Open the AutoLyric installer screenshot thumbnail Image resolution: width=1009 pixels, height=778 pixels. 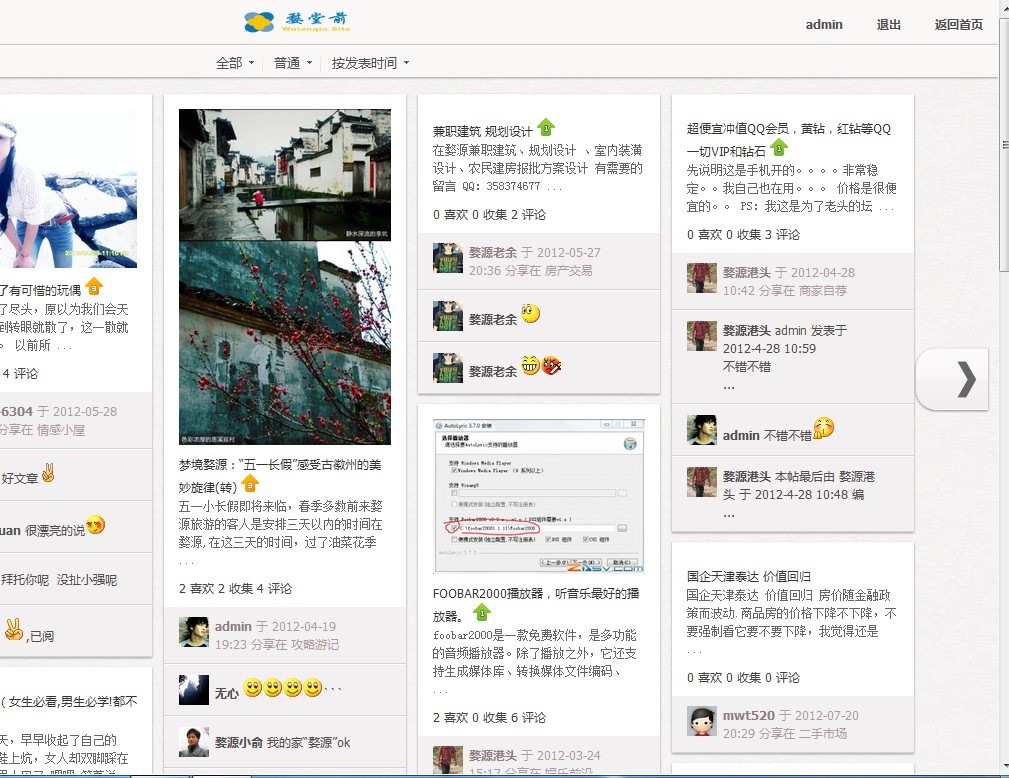point(539,496)
